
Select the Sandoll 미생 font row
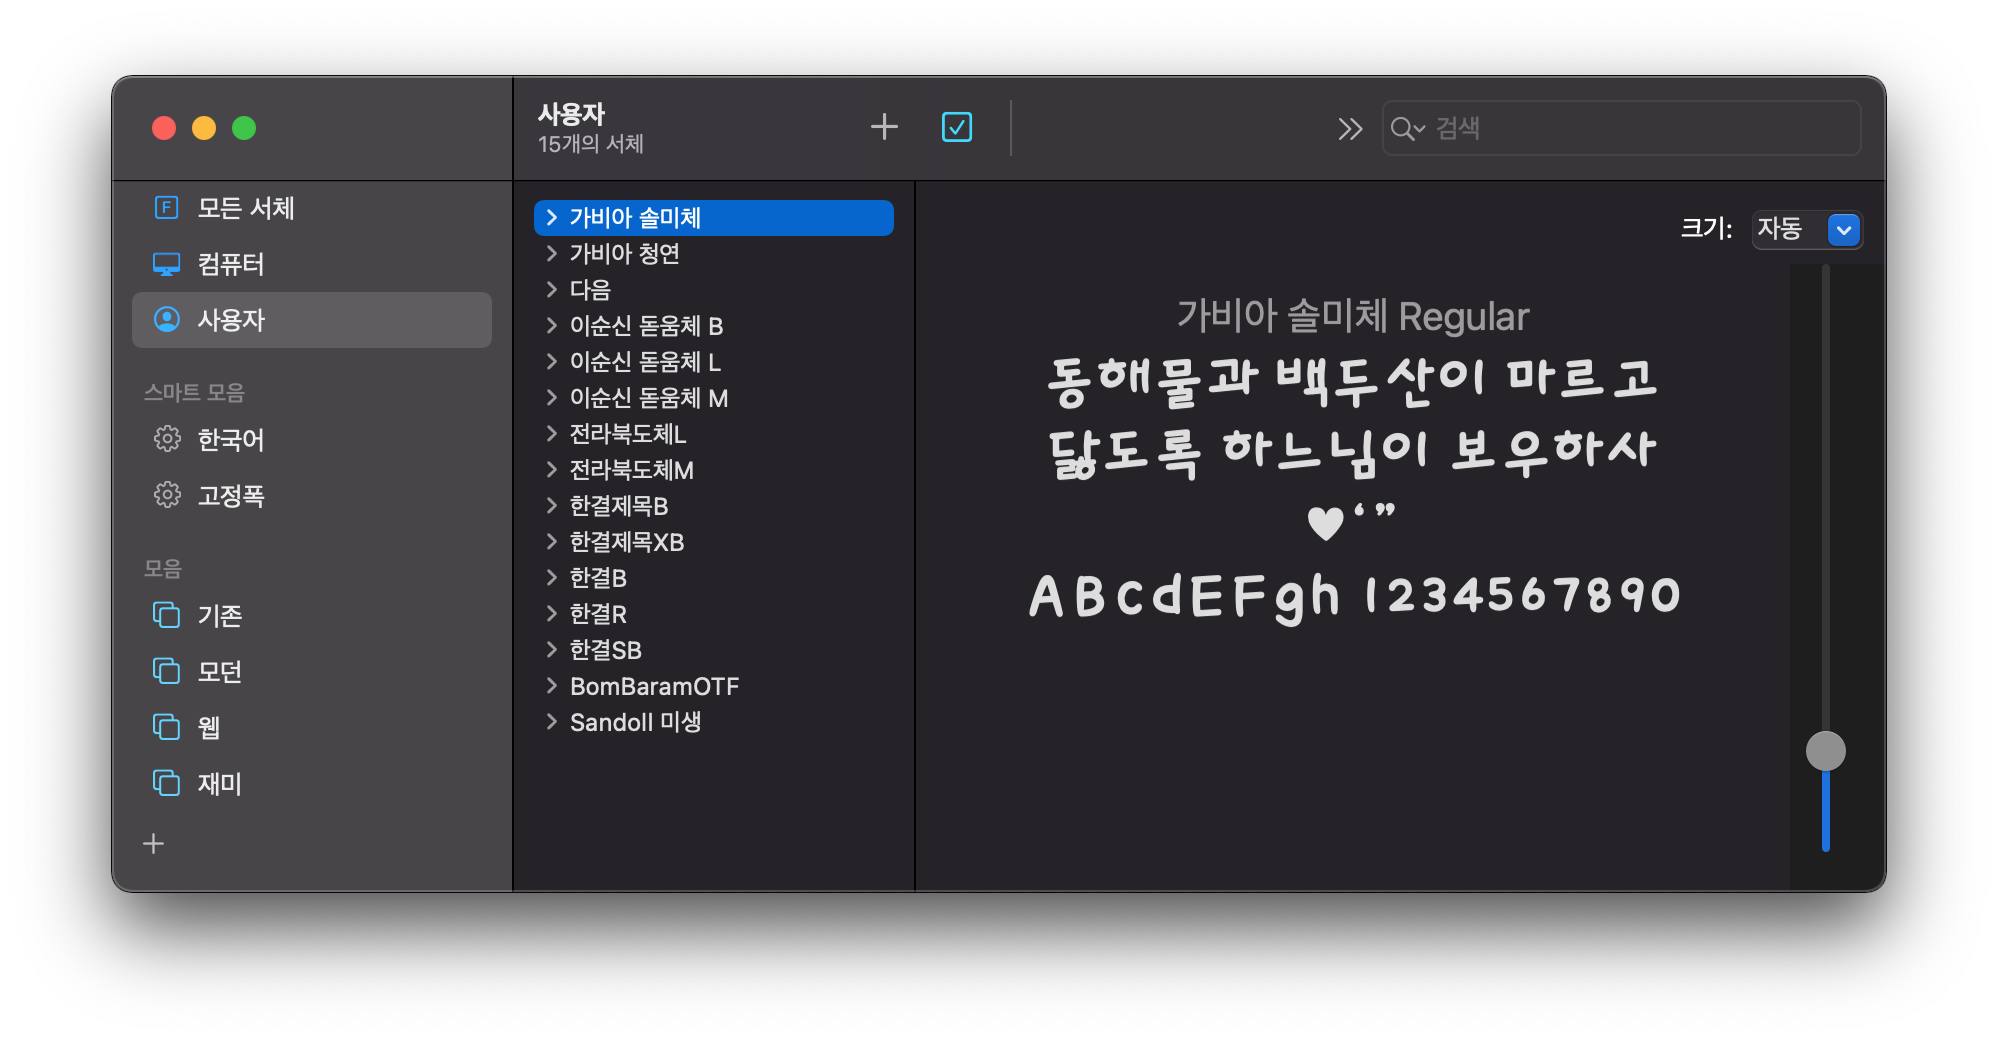[714, 722]
